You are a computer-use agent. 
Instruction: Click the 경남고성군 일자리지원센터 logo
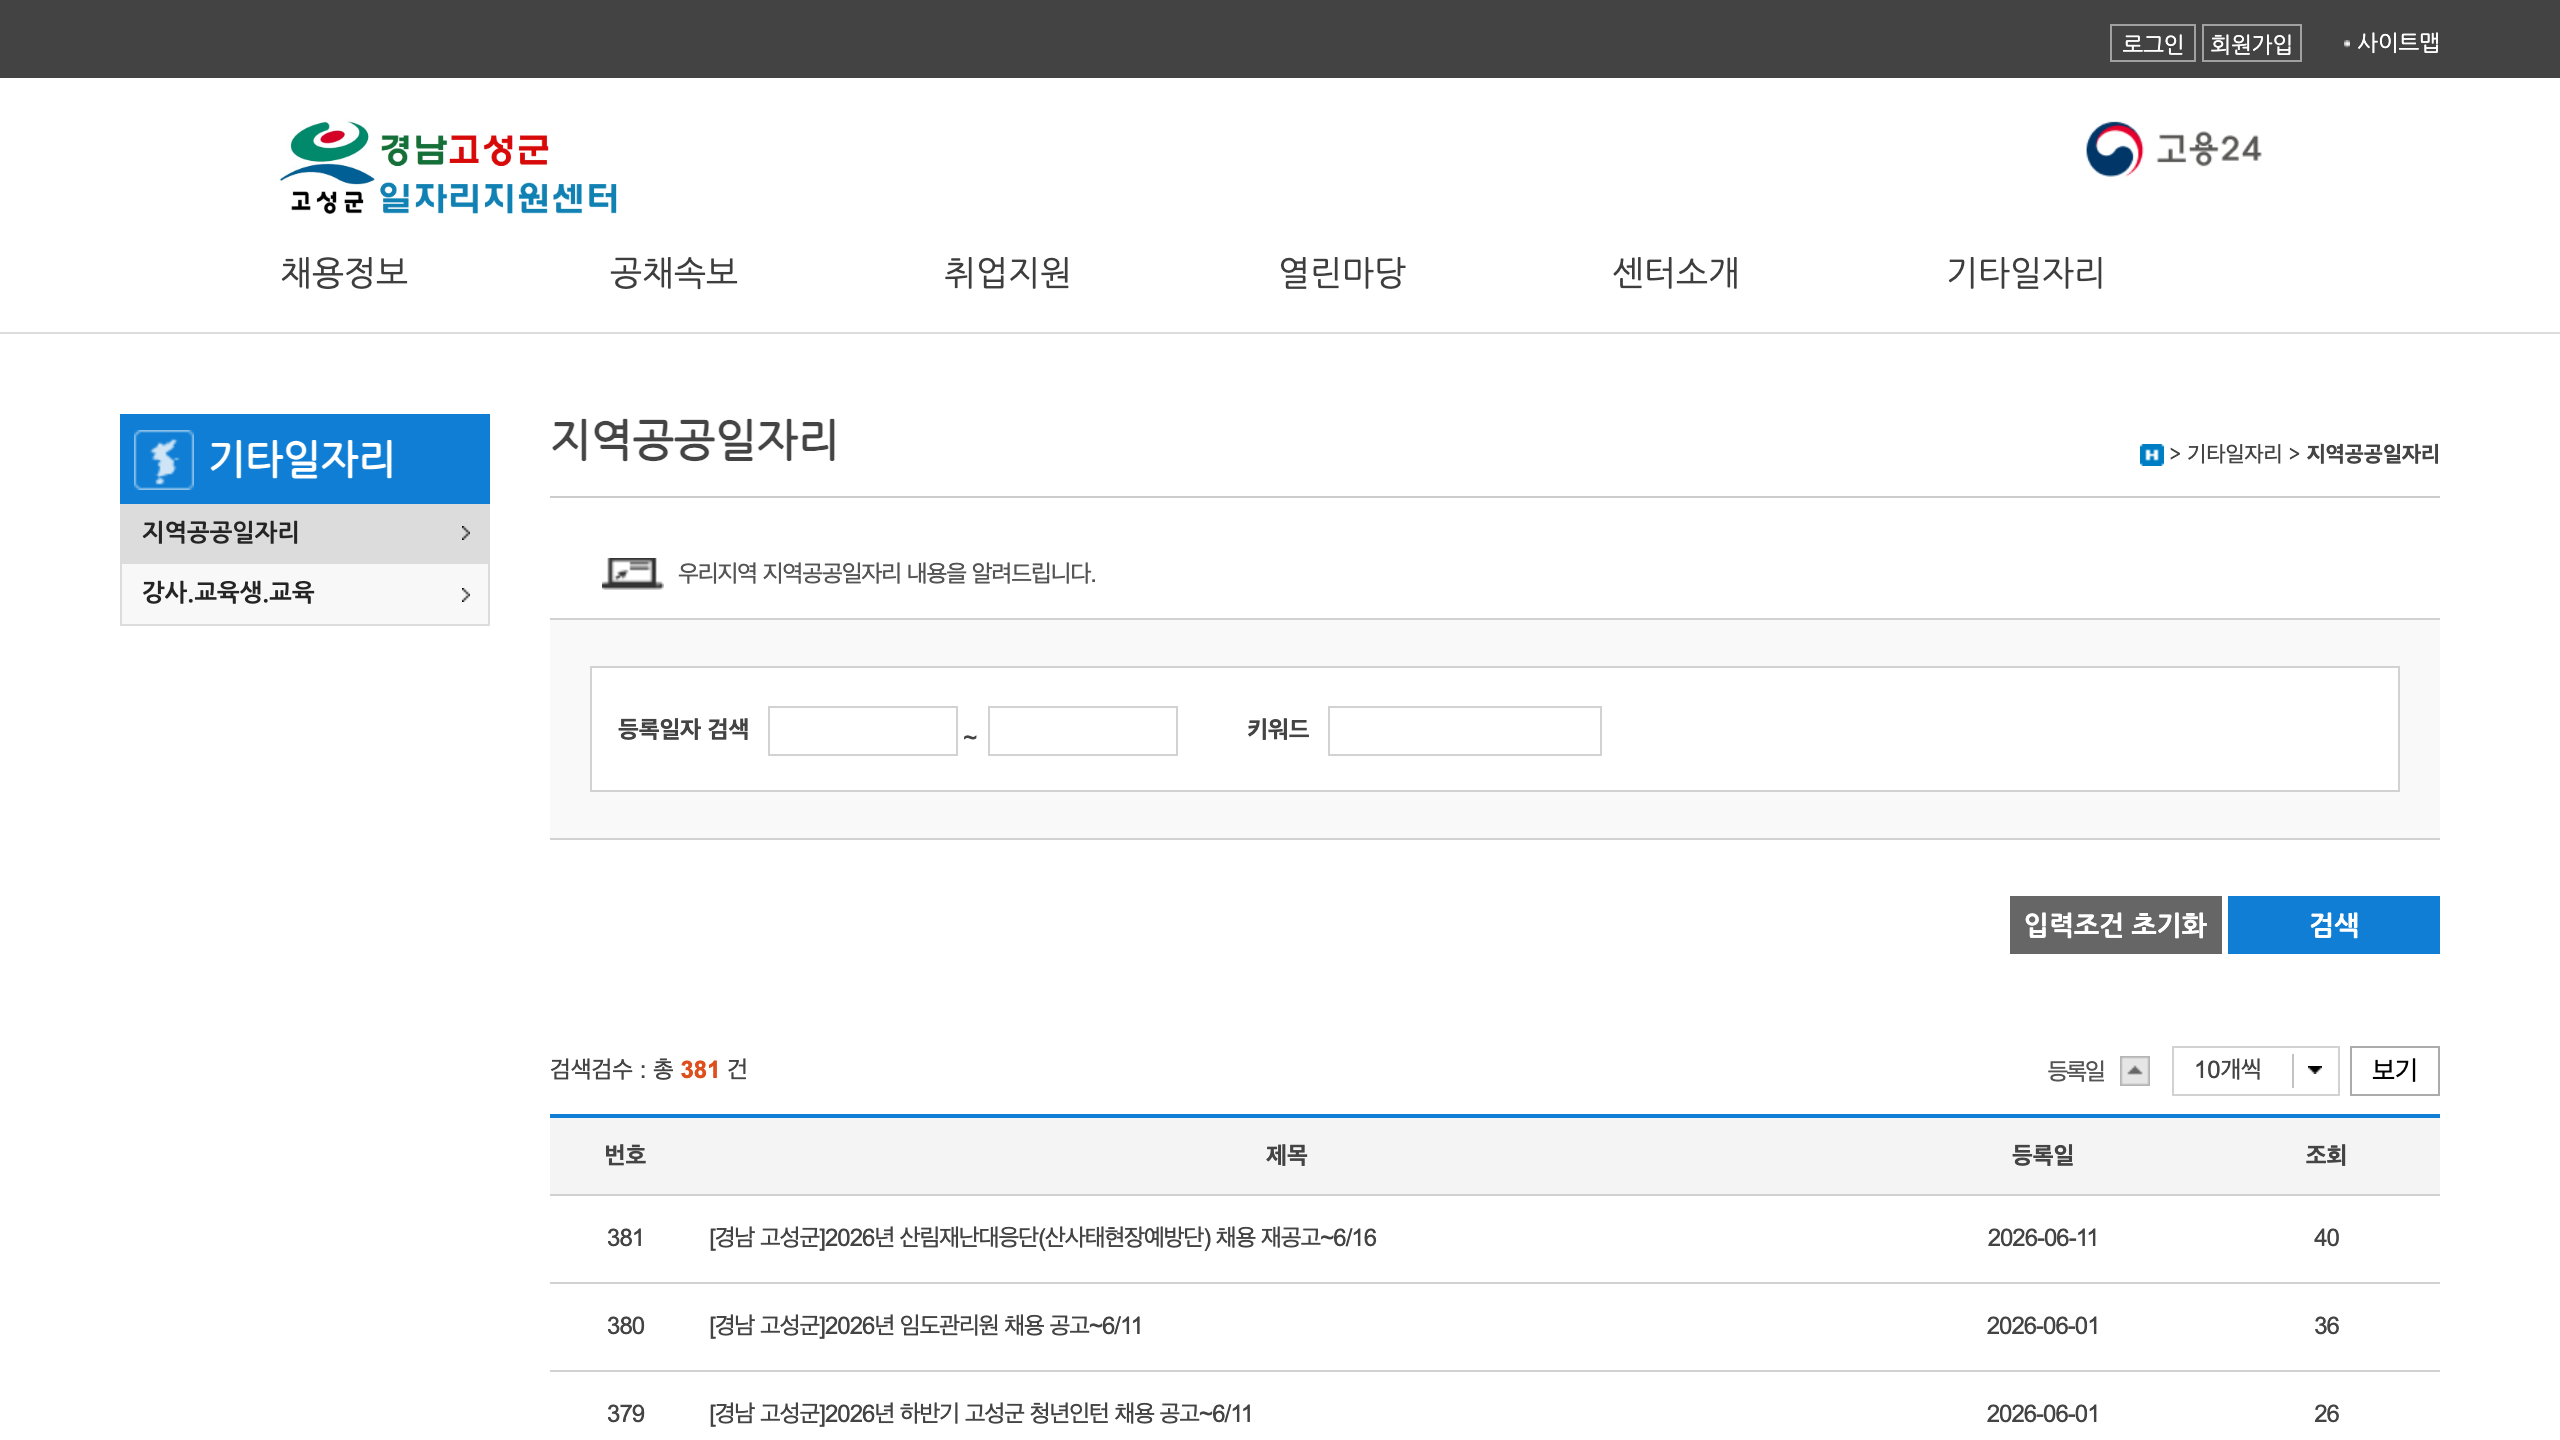[449, 167]
